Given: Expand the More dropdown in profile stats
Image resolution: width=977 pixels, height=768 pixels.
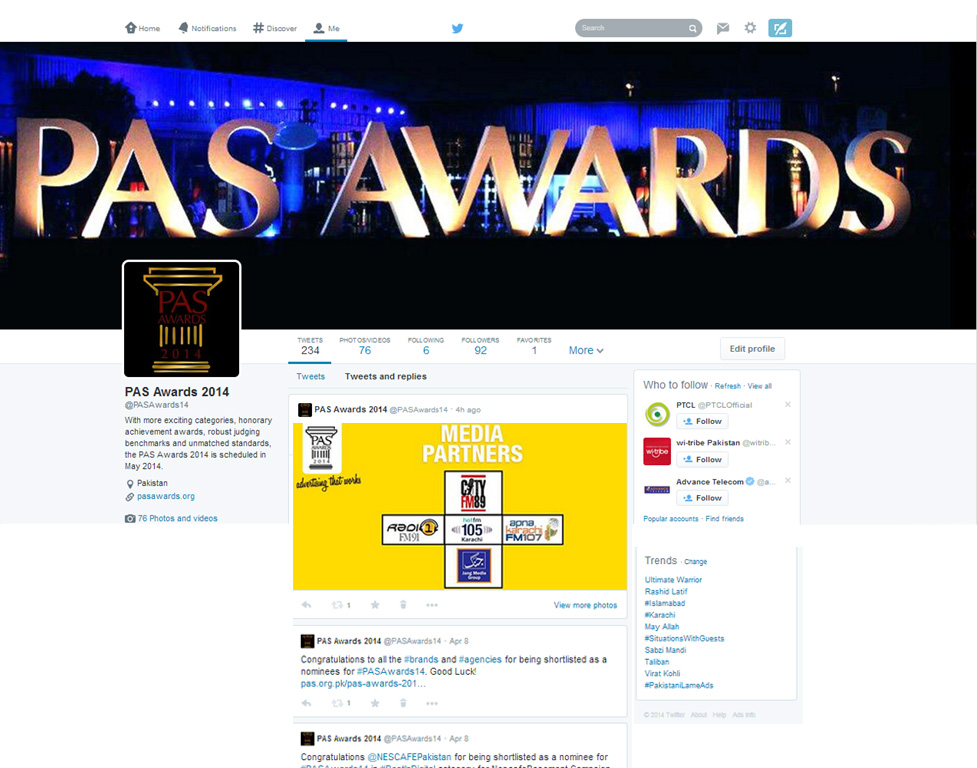Looking at the screenshot, I should (x=586, y=351).
